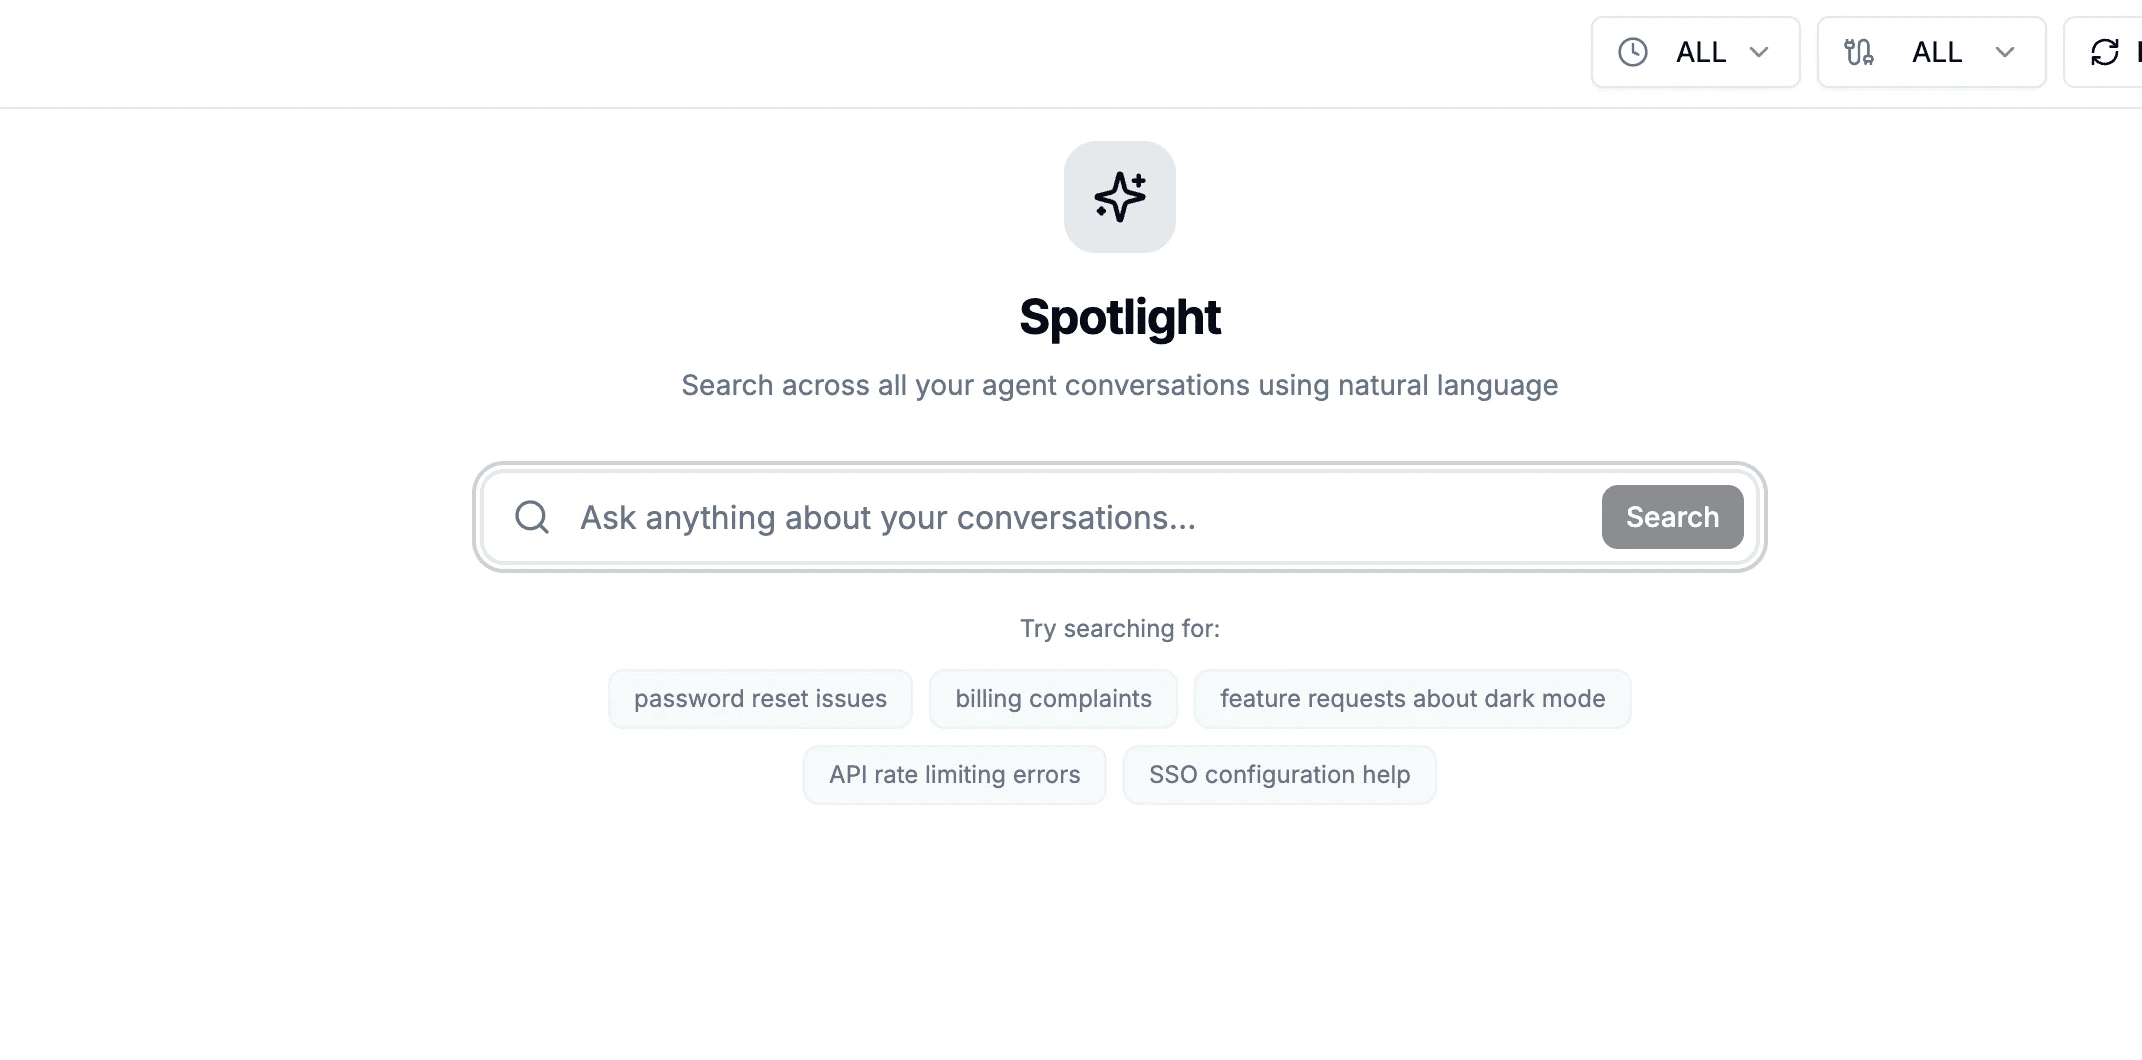This screenshot has height=1060, width=2142.
Task: Click the Try searching for label
Action: point(1119,628)
